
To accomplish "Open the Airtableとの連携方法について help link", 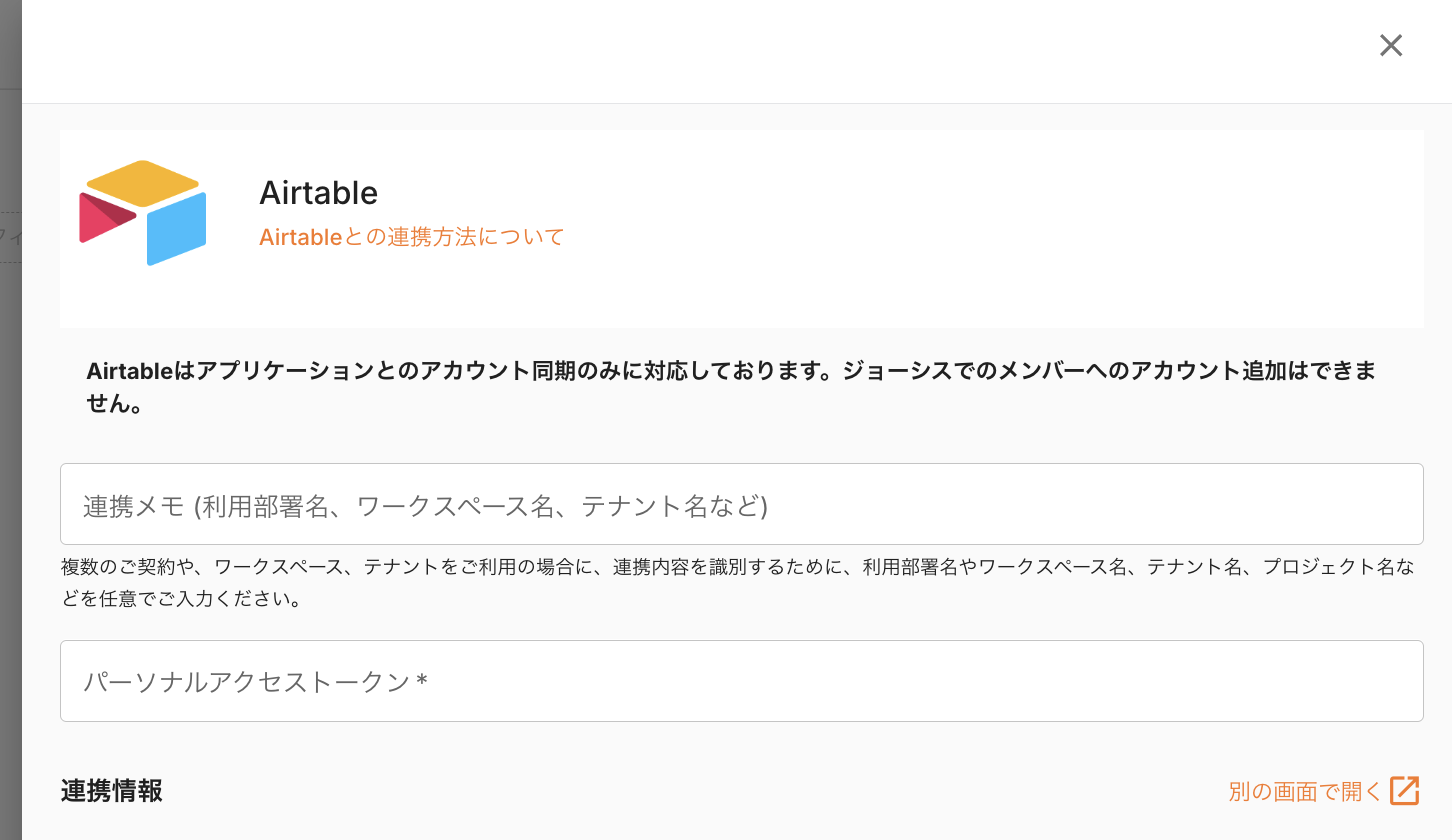I will coord(411,237).
